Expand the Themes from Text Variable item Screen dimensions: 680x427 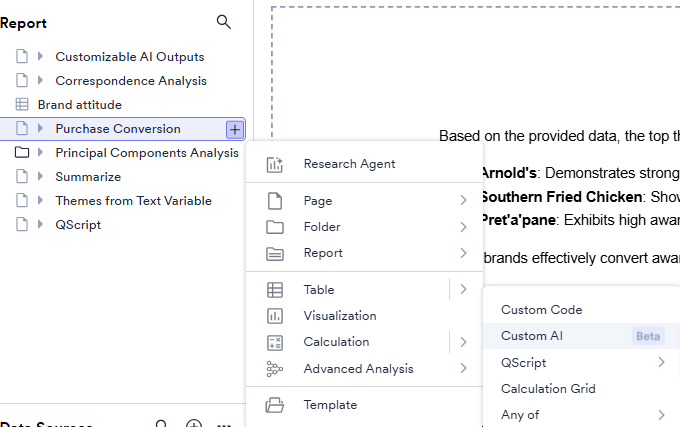(41, 201)
